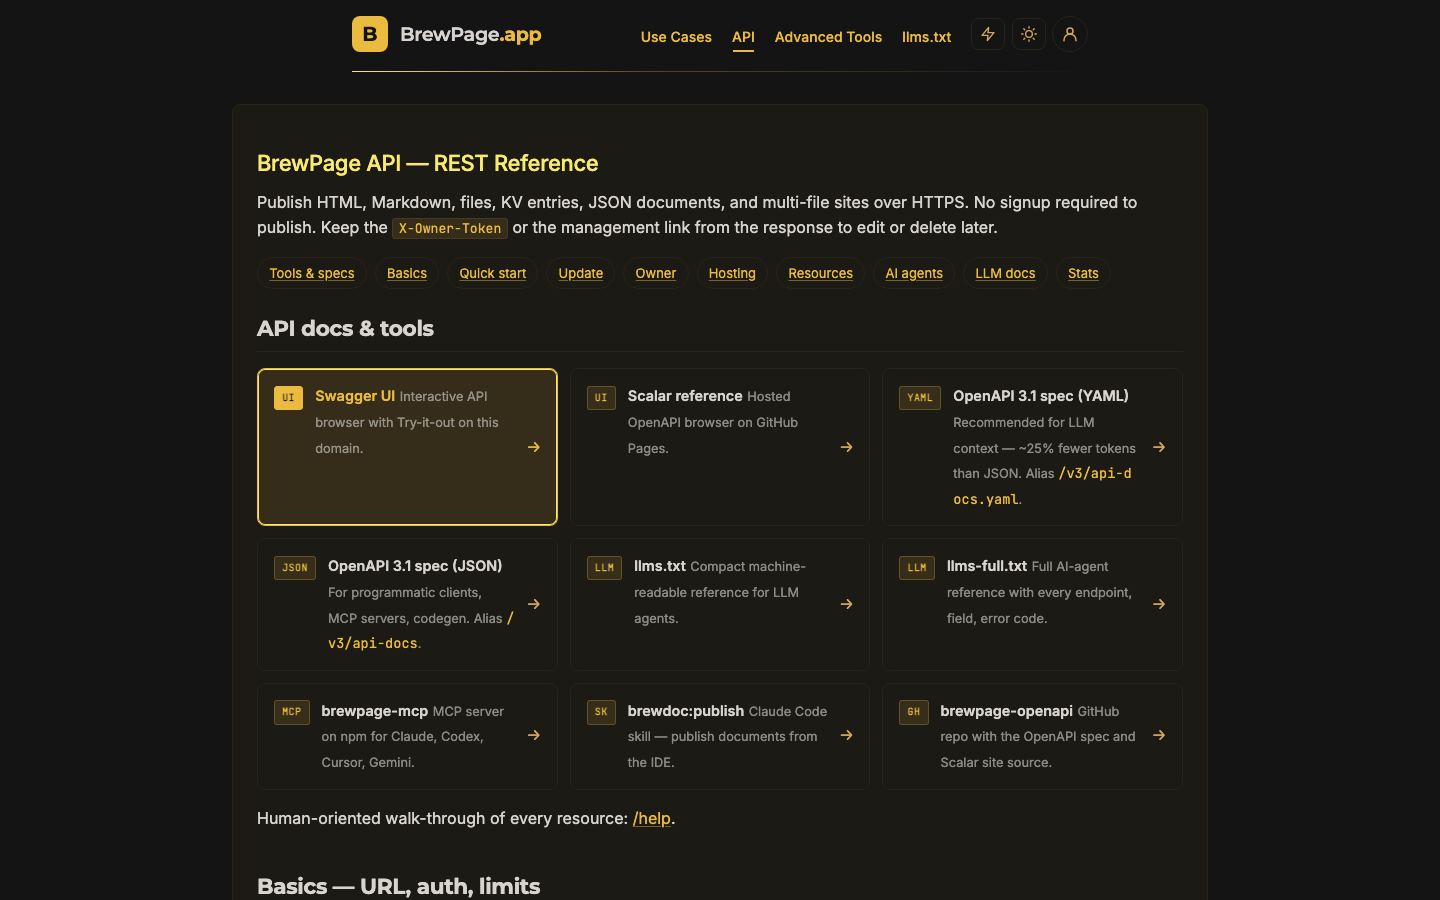Image resolution: width=1440 pixels, height=900 pixels.
Task: Click the MCP badge on brewpage-mcp card
Action: [292, 712]
